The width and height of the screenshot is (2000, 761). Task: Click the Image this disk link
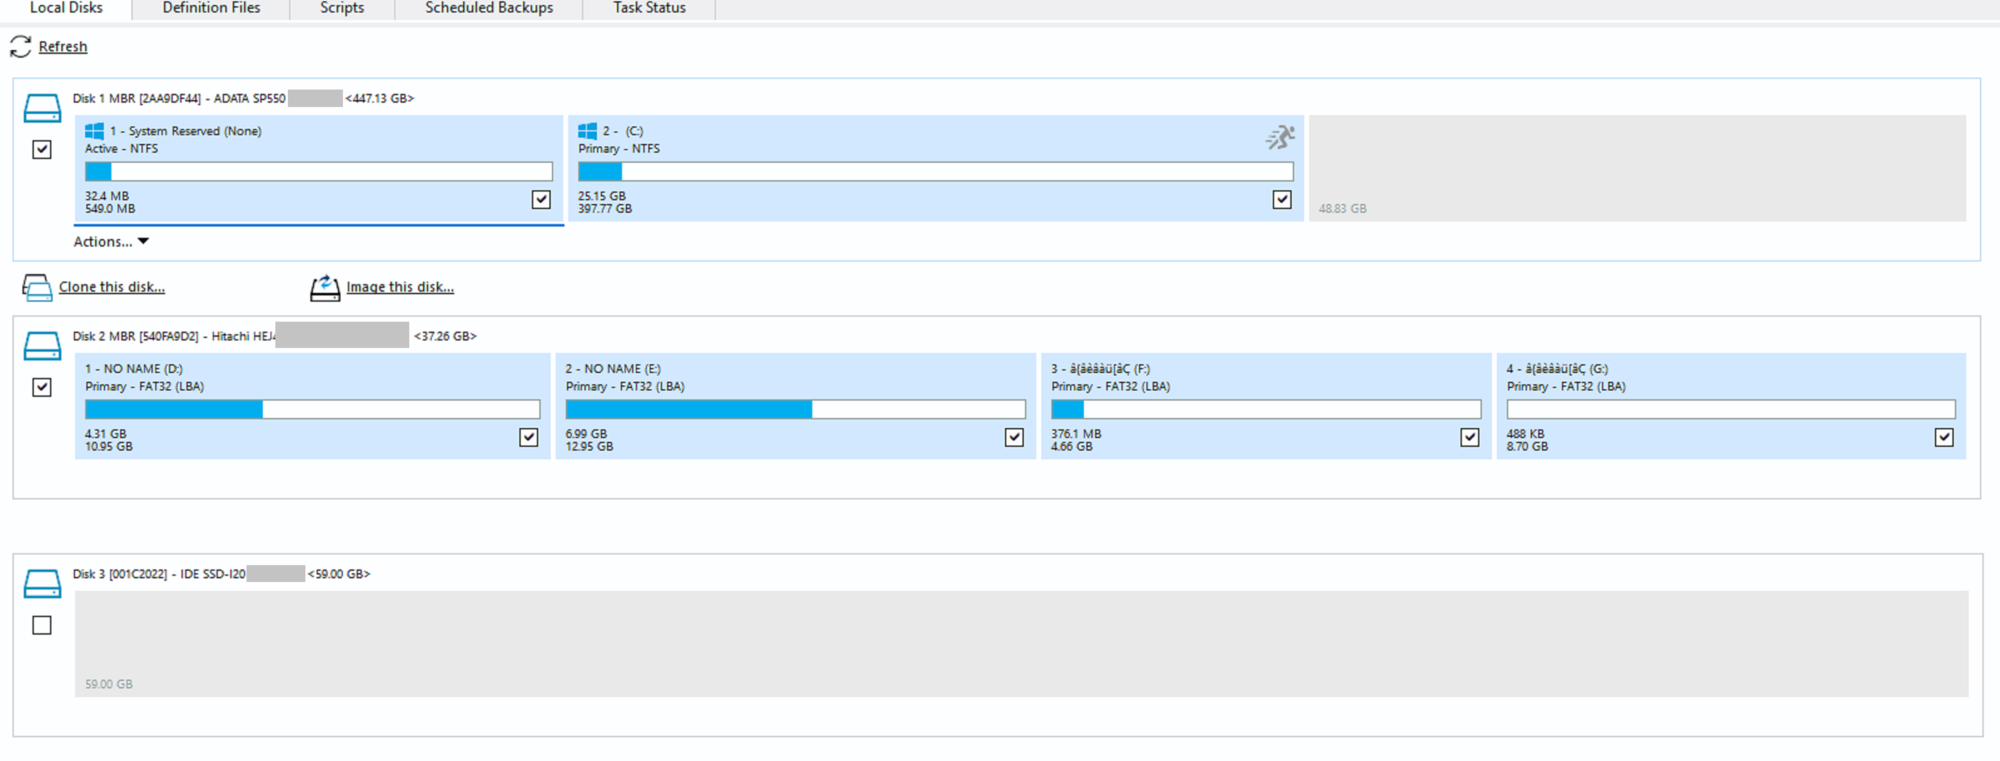[x=400, y=288]
